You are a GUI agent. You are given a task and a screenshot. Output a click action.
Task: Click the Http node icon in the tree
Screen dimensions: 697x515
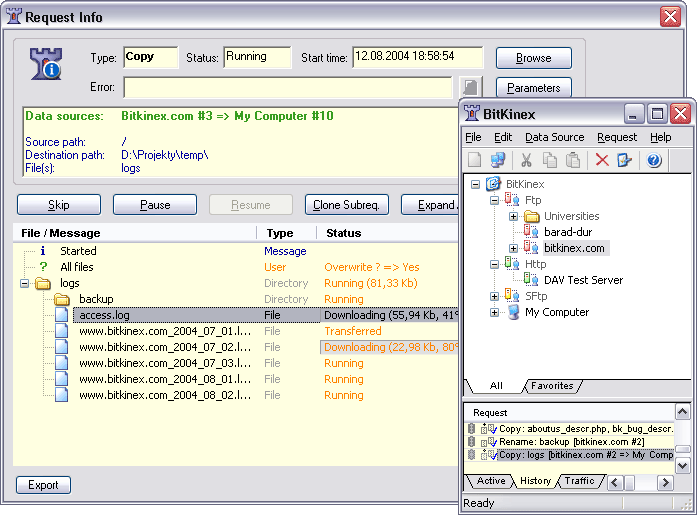(x=512, y=263)
